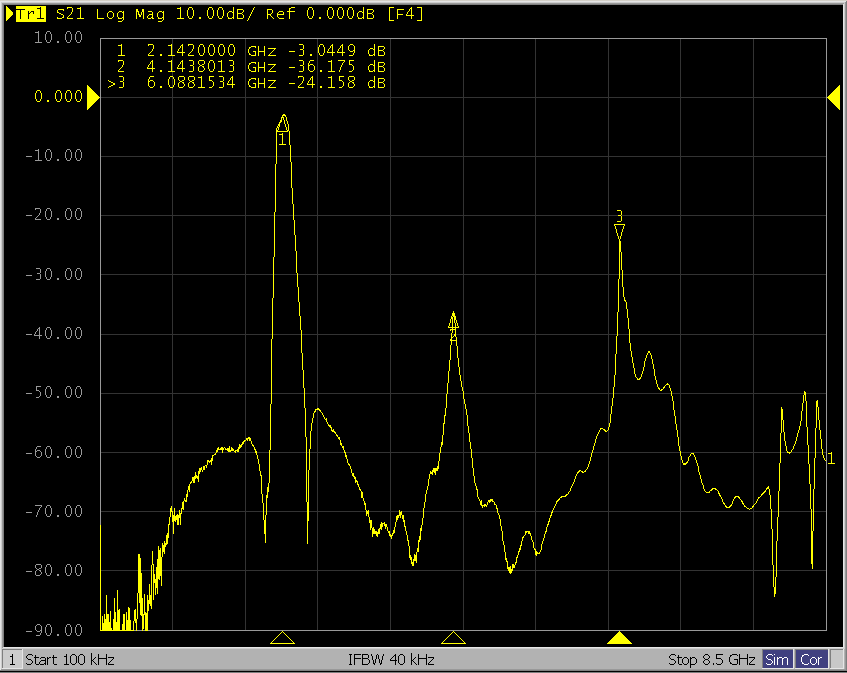This screenshot has height=673, width=847.
Task: Open the 10.00dB/ scale per division setting
Action: [195, 15]
